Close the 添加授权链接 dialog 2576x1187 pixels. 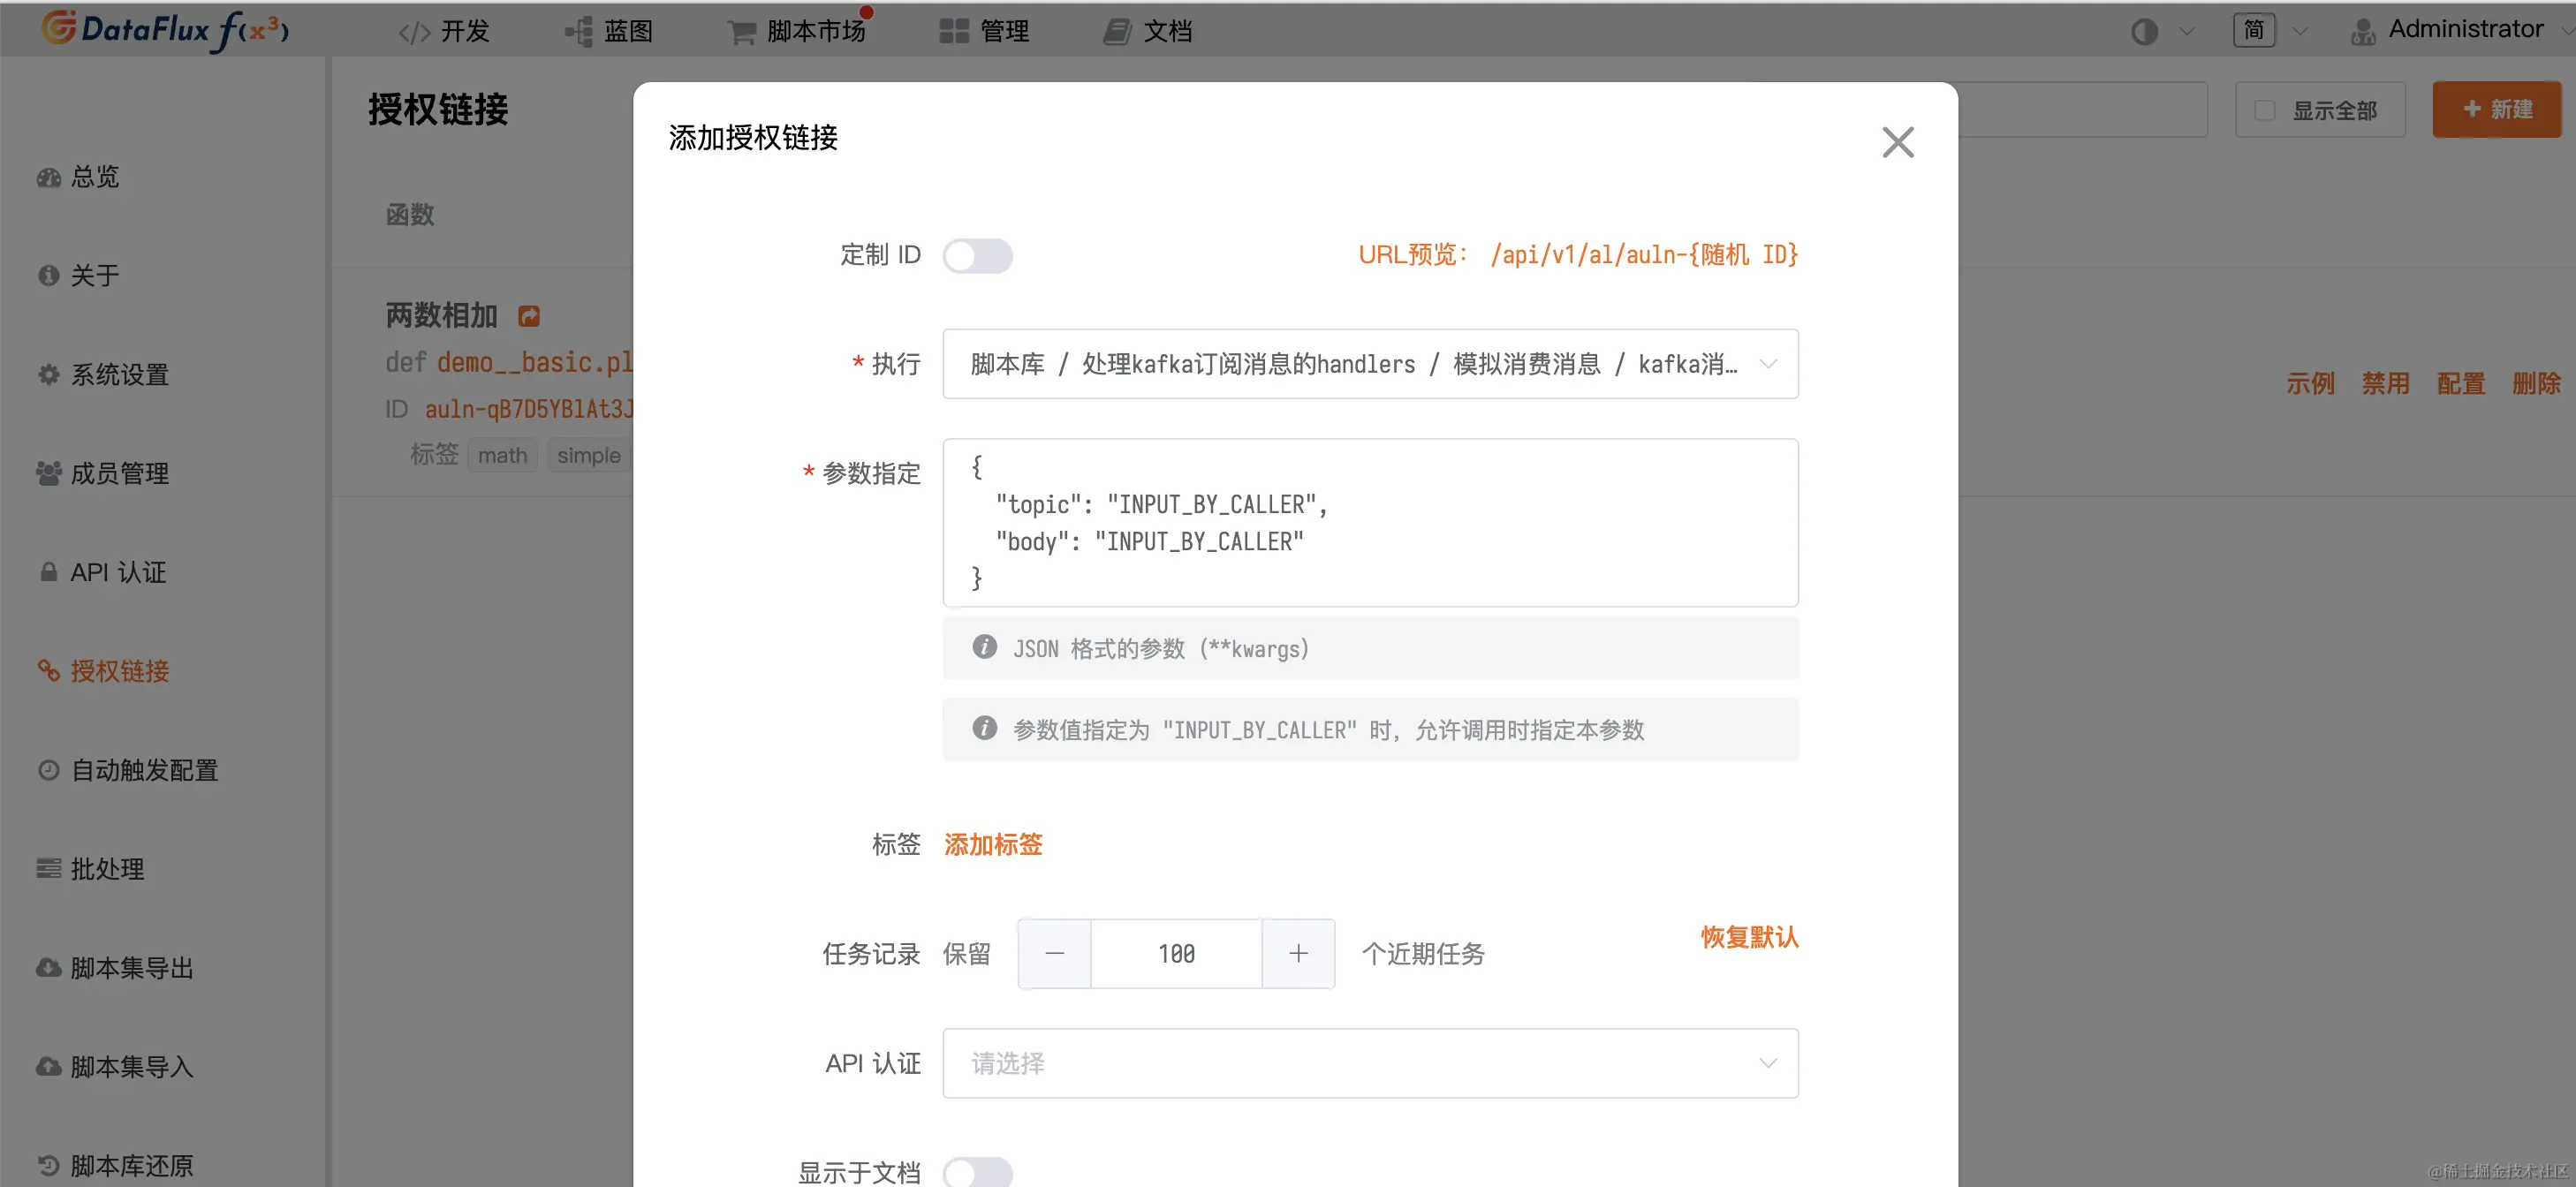click(1897, 142)
